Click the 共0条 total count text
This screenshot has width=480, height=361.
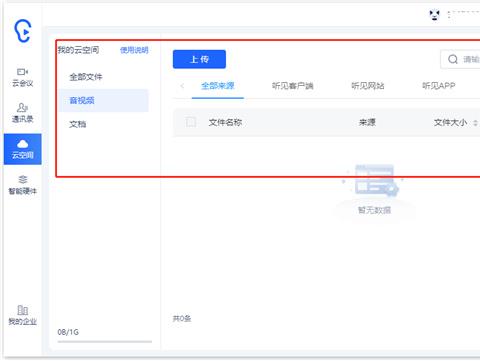(182, 319)
